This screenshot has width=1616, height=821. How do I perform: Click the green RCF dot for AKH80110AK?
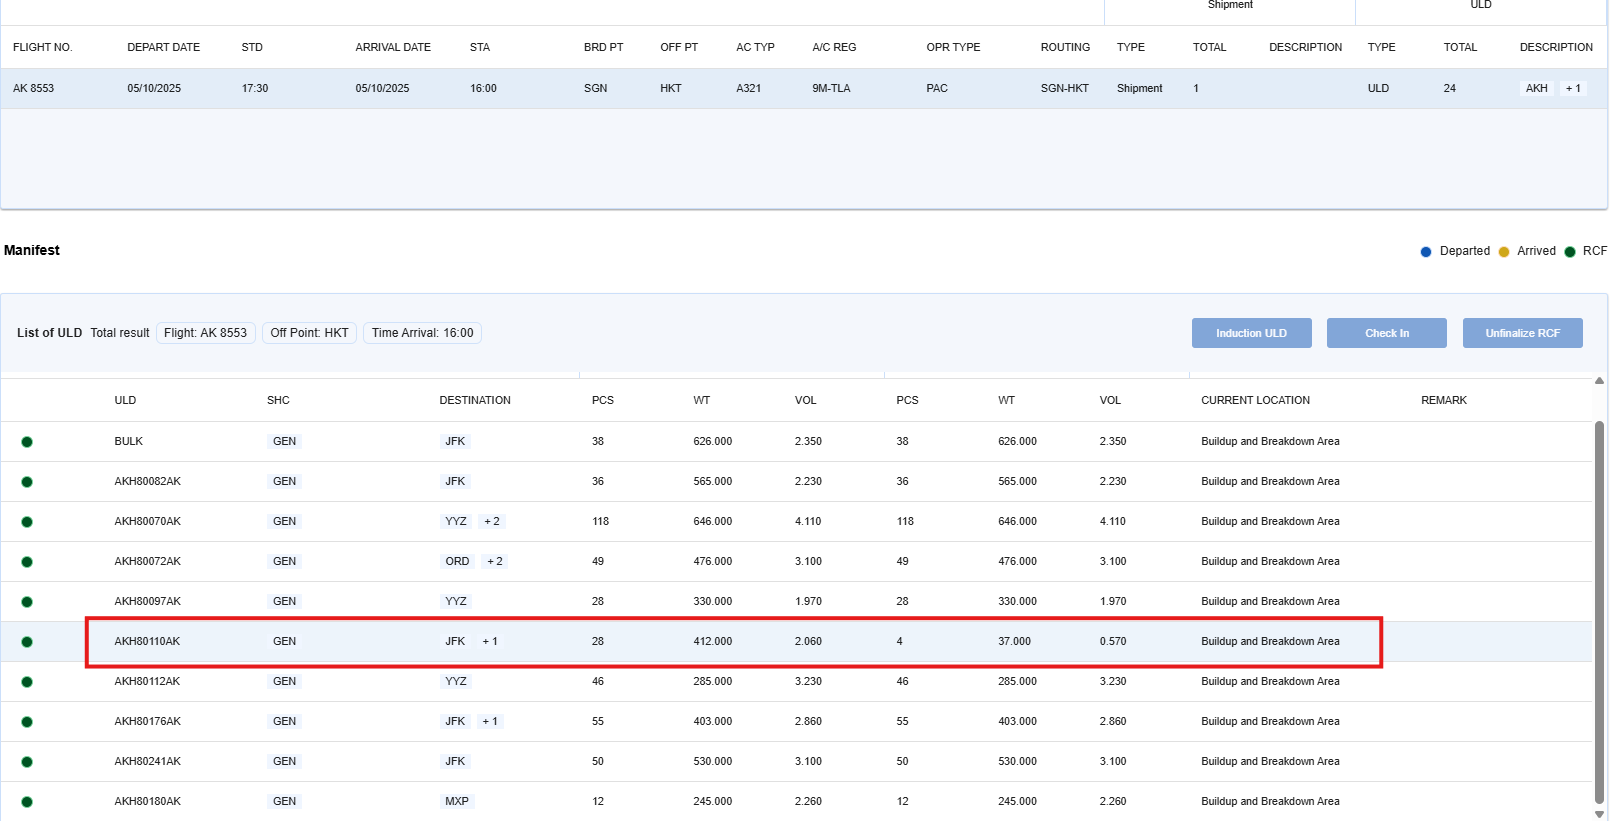[x=27, y=642]
